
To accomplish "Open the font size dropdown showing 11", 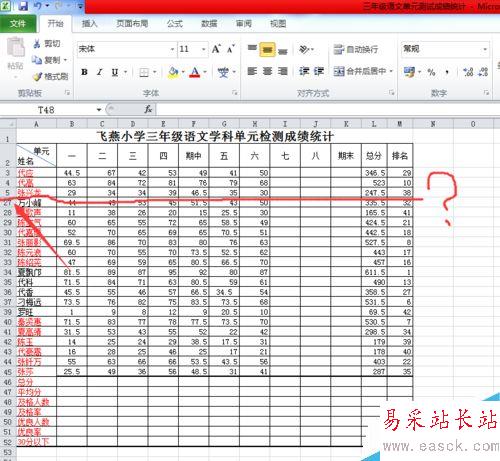I will tap(203, 49).
